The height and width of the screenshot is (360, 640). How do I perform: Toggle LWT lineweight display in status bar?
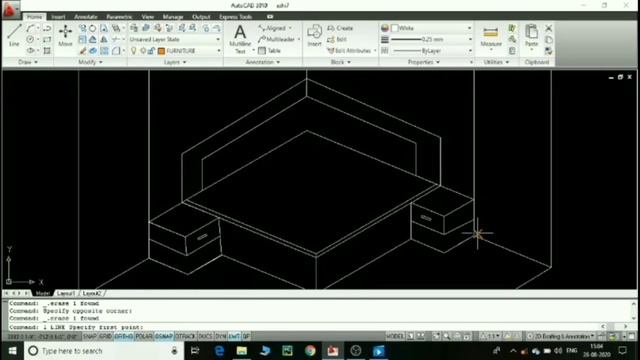234,336
